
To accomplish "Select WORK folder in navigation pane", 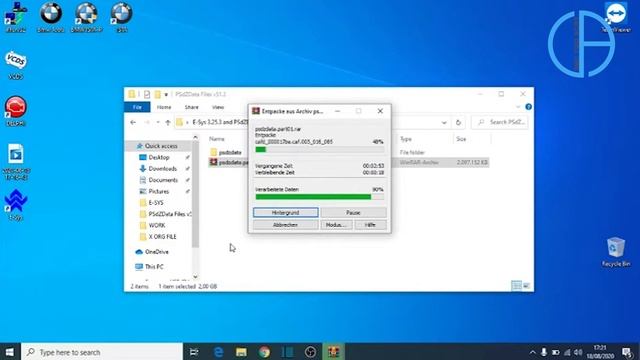I will coord(156,225).
